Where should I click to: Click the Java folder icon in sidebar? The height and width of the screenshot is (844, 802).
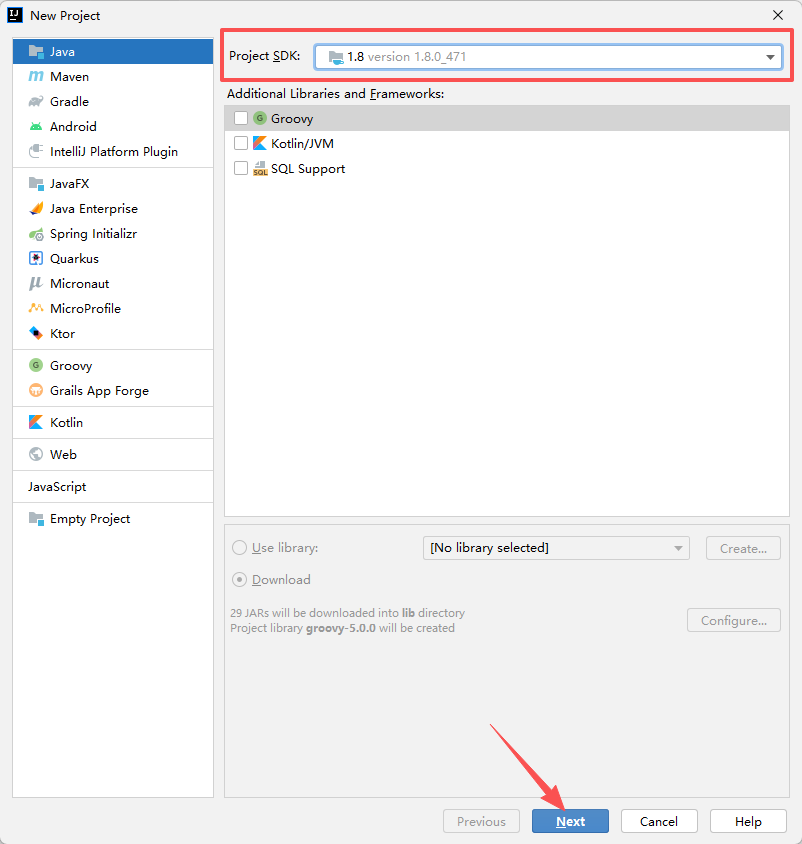pos(36,52)
